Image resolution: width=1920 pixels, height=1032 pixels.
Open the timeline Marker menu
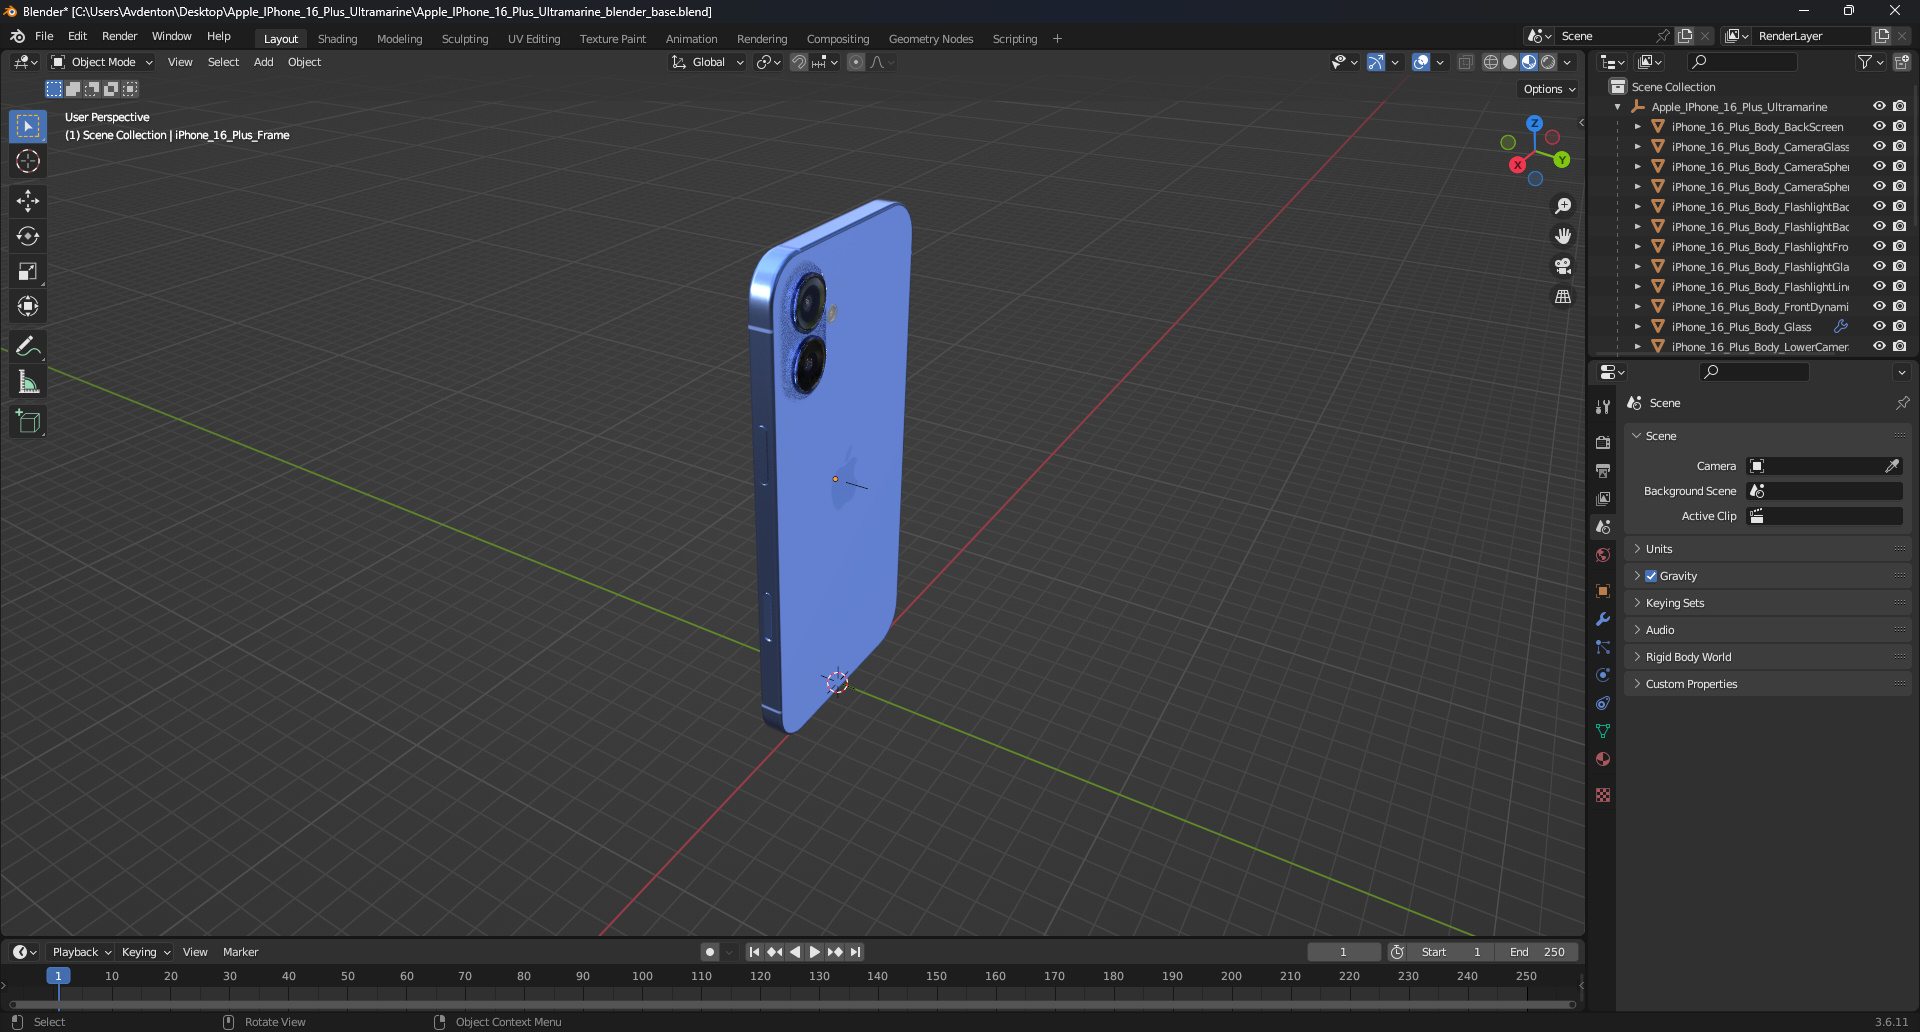(x=240, y=952)
